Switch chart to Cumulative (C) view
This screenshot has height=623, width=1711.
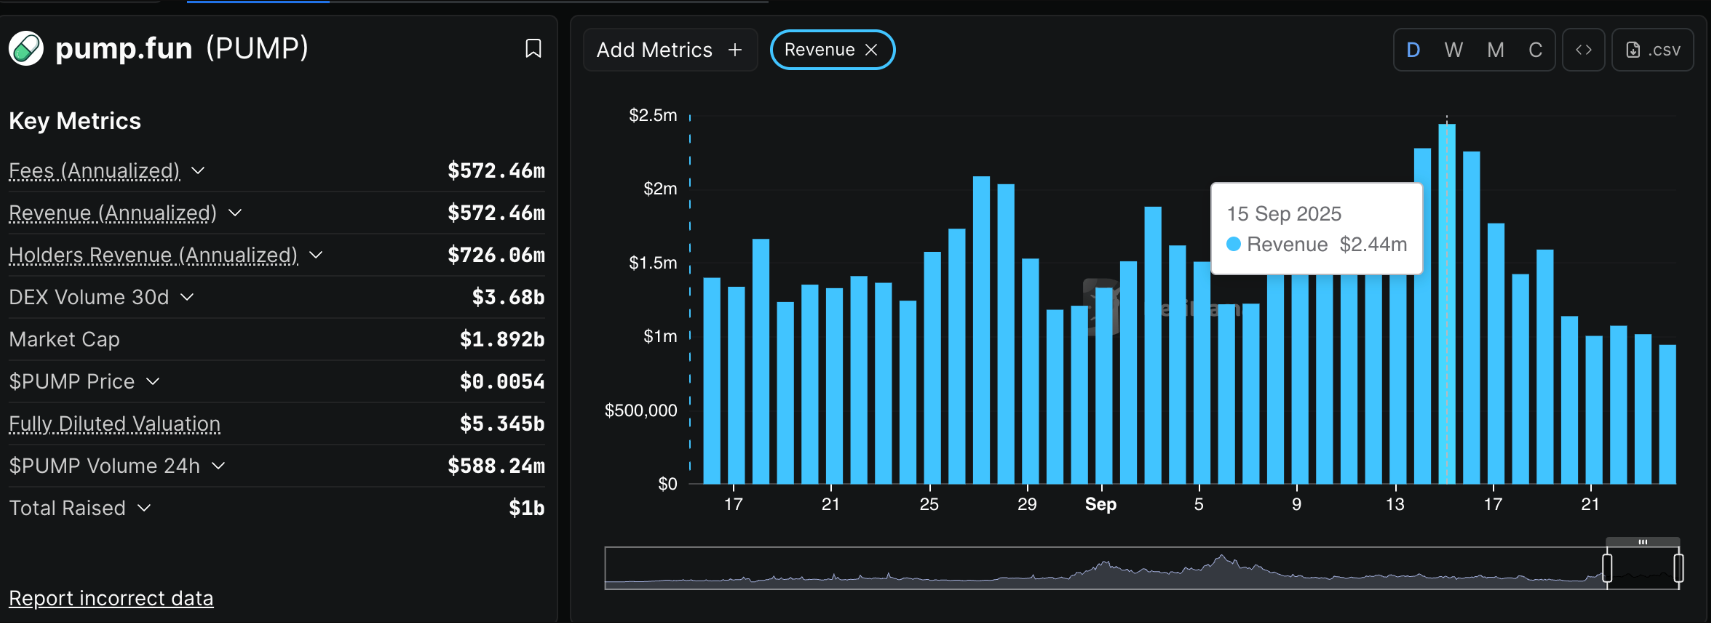(x=1535, y=50)
